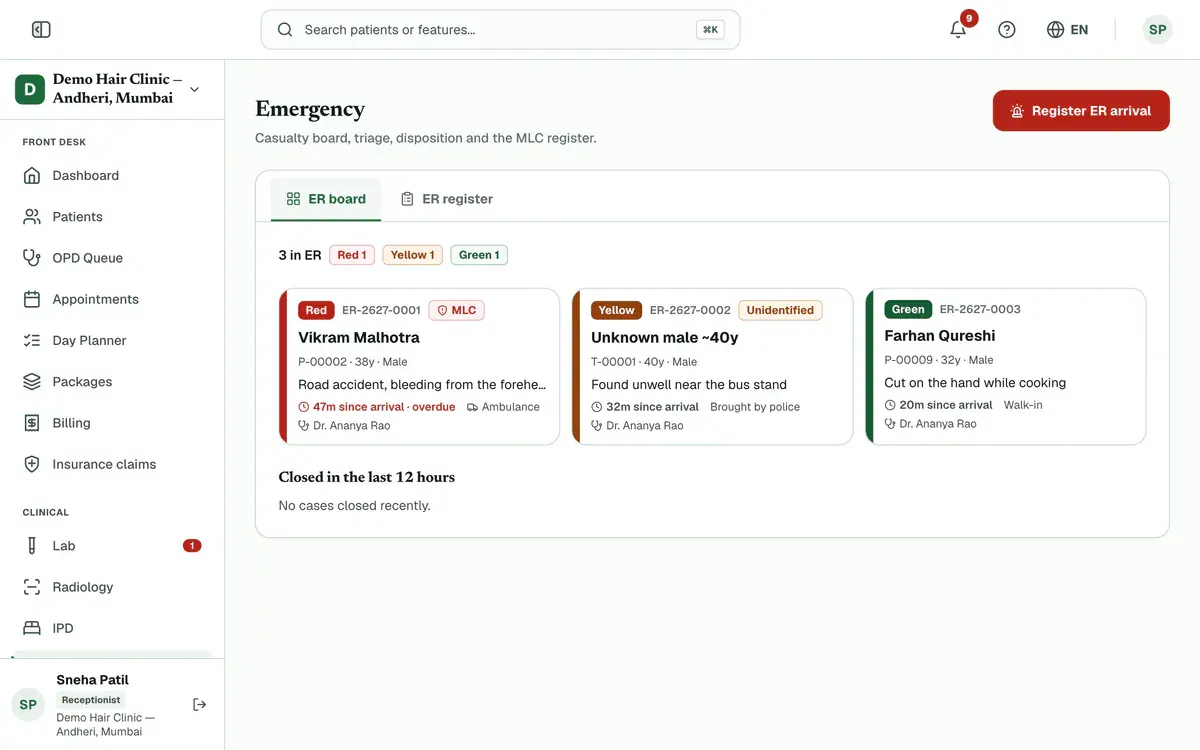1200x750 pixels.
Task: Open Insurance claims
Action: (112, 464)
